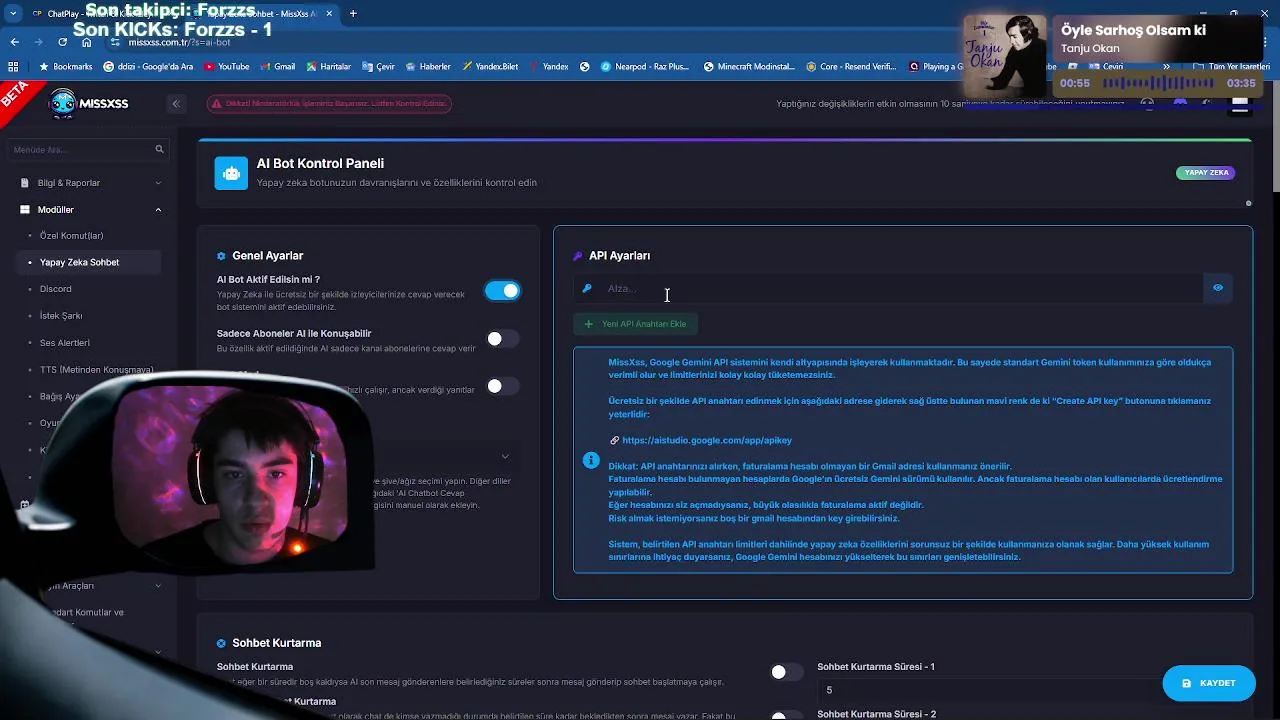This screenshot has height=720, width=1280.
Task: Click the Tanju Okan album cover thumbnail
Action: tap(1005, 56)
